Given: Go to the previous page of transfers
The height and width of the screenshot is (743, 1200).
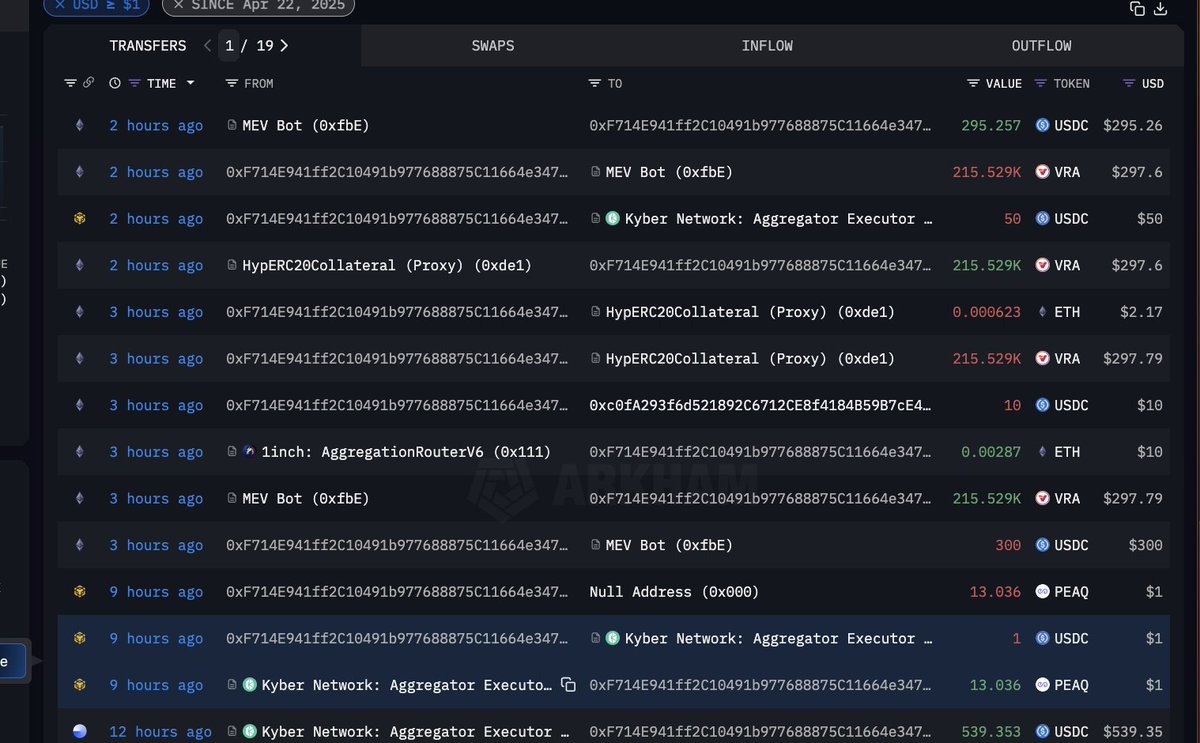Looking at the screenshot, I should [x=207, y=46].
